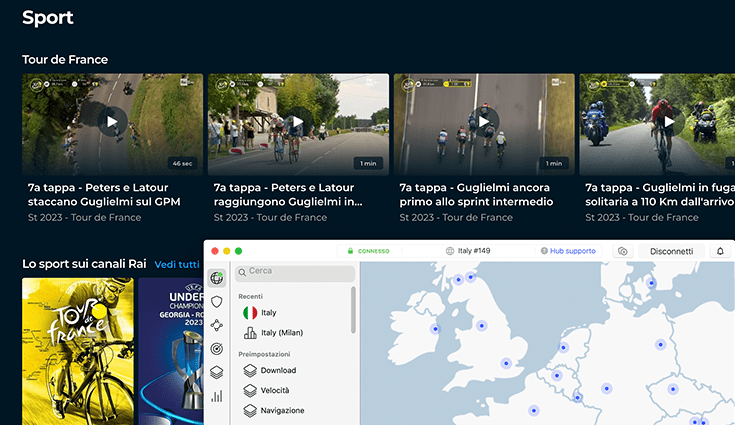Click the icon button left of Disconnetti
Viewport: 735px width, 425px height.
pos(623,251)
